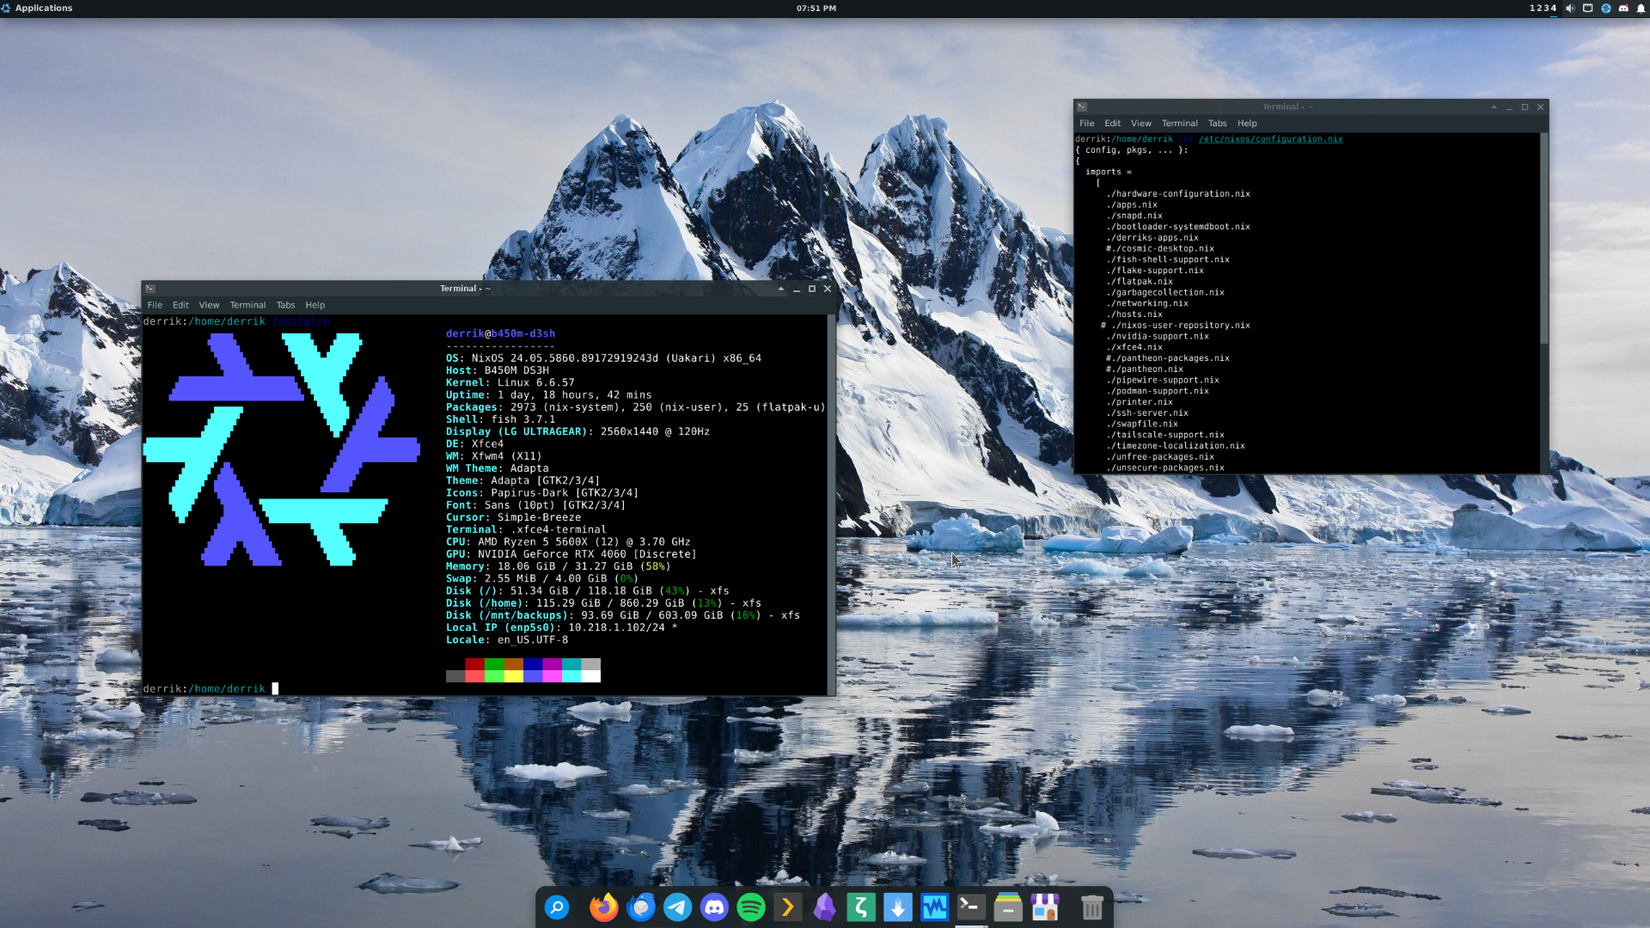Launch Firefox from the dock
The image size is (1650, 928).
click(603, 907)
